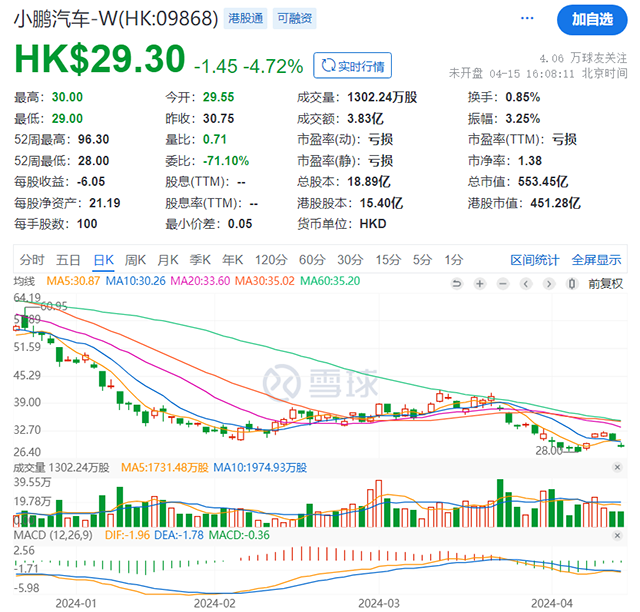Select the 周K chart tab
This screenshot has width=640, height=612.
point(135,260)
